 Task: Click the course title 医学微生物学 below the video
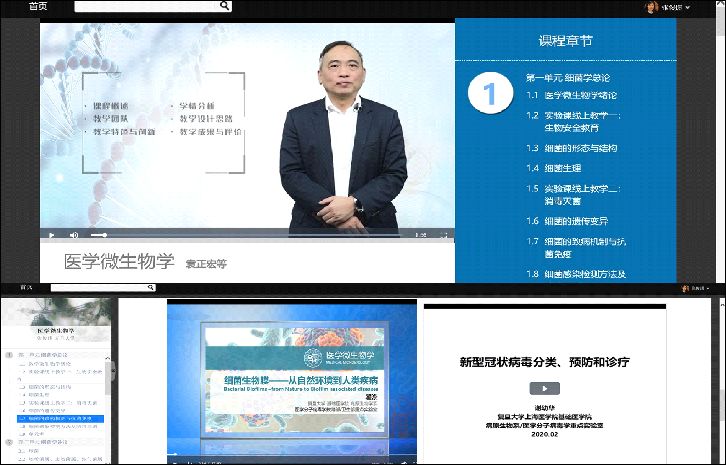(x=119, y=262)
